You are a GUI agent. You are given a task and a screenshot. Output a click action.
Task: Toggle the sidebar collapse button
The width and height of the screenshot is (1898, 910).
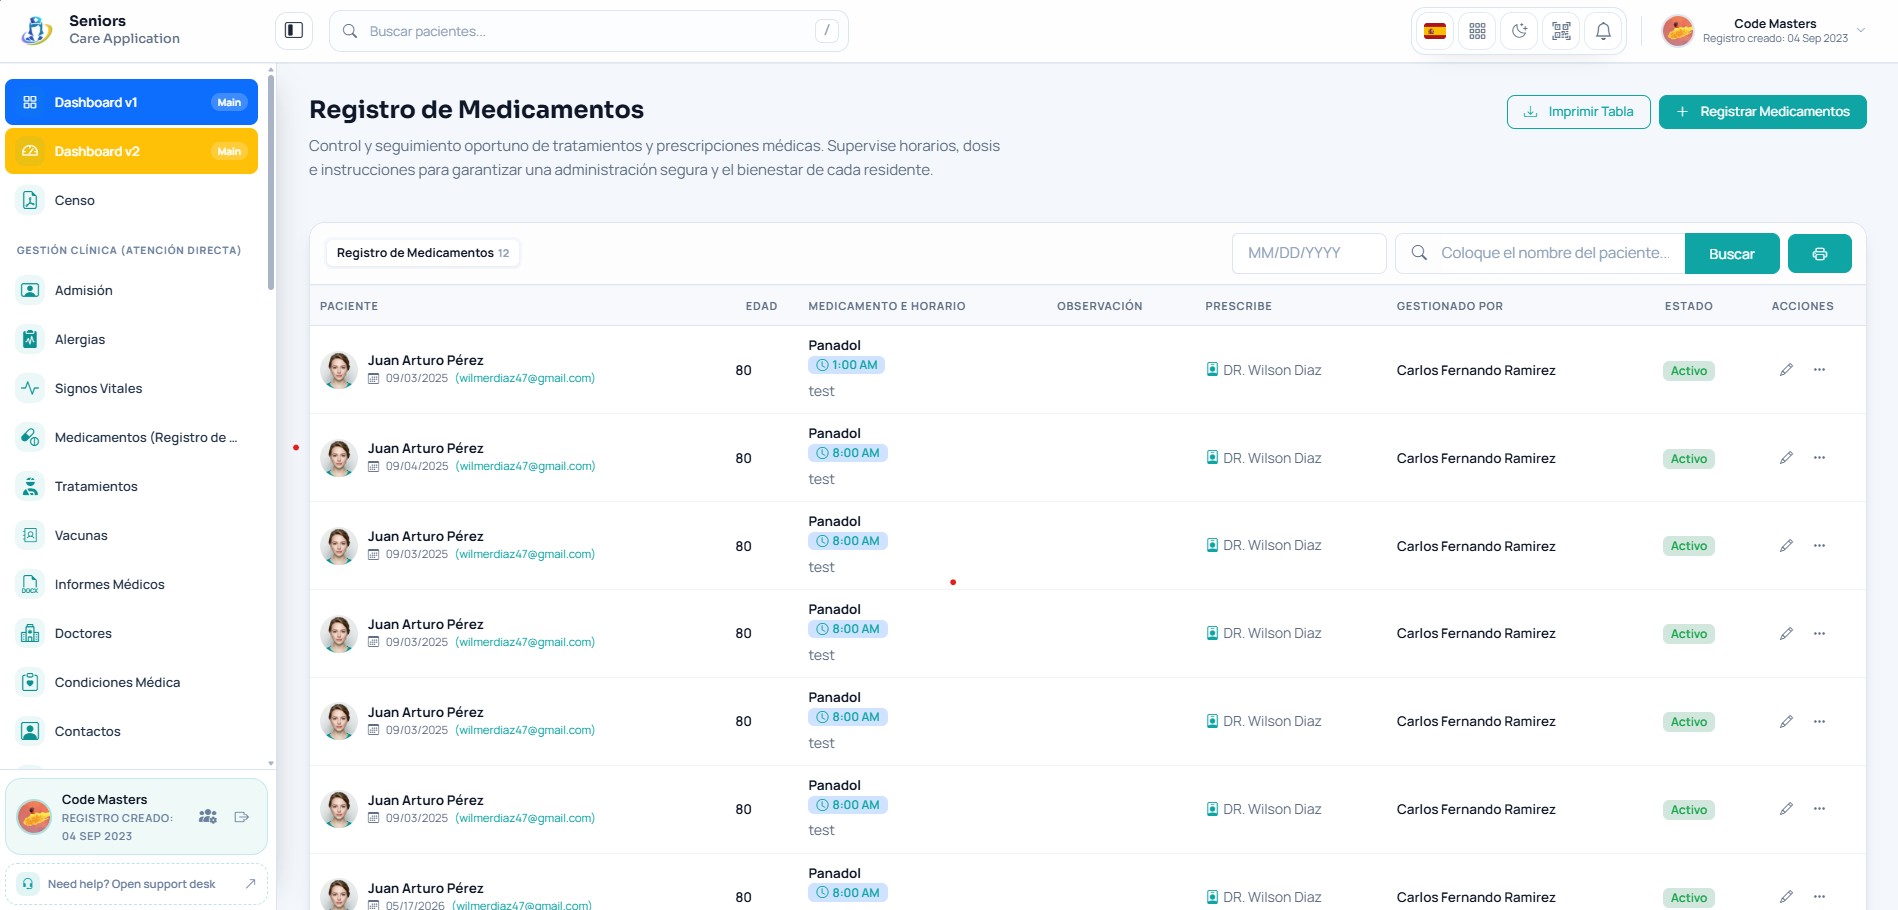(294, 31)
